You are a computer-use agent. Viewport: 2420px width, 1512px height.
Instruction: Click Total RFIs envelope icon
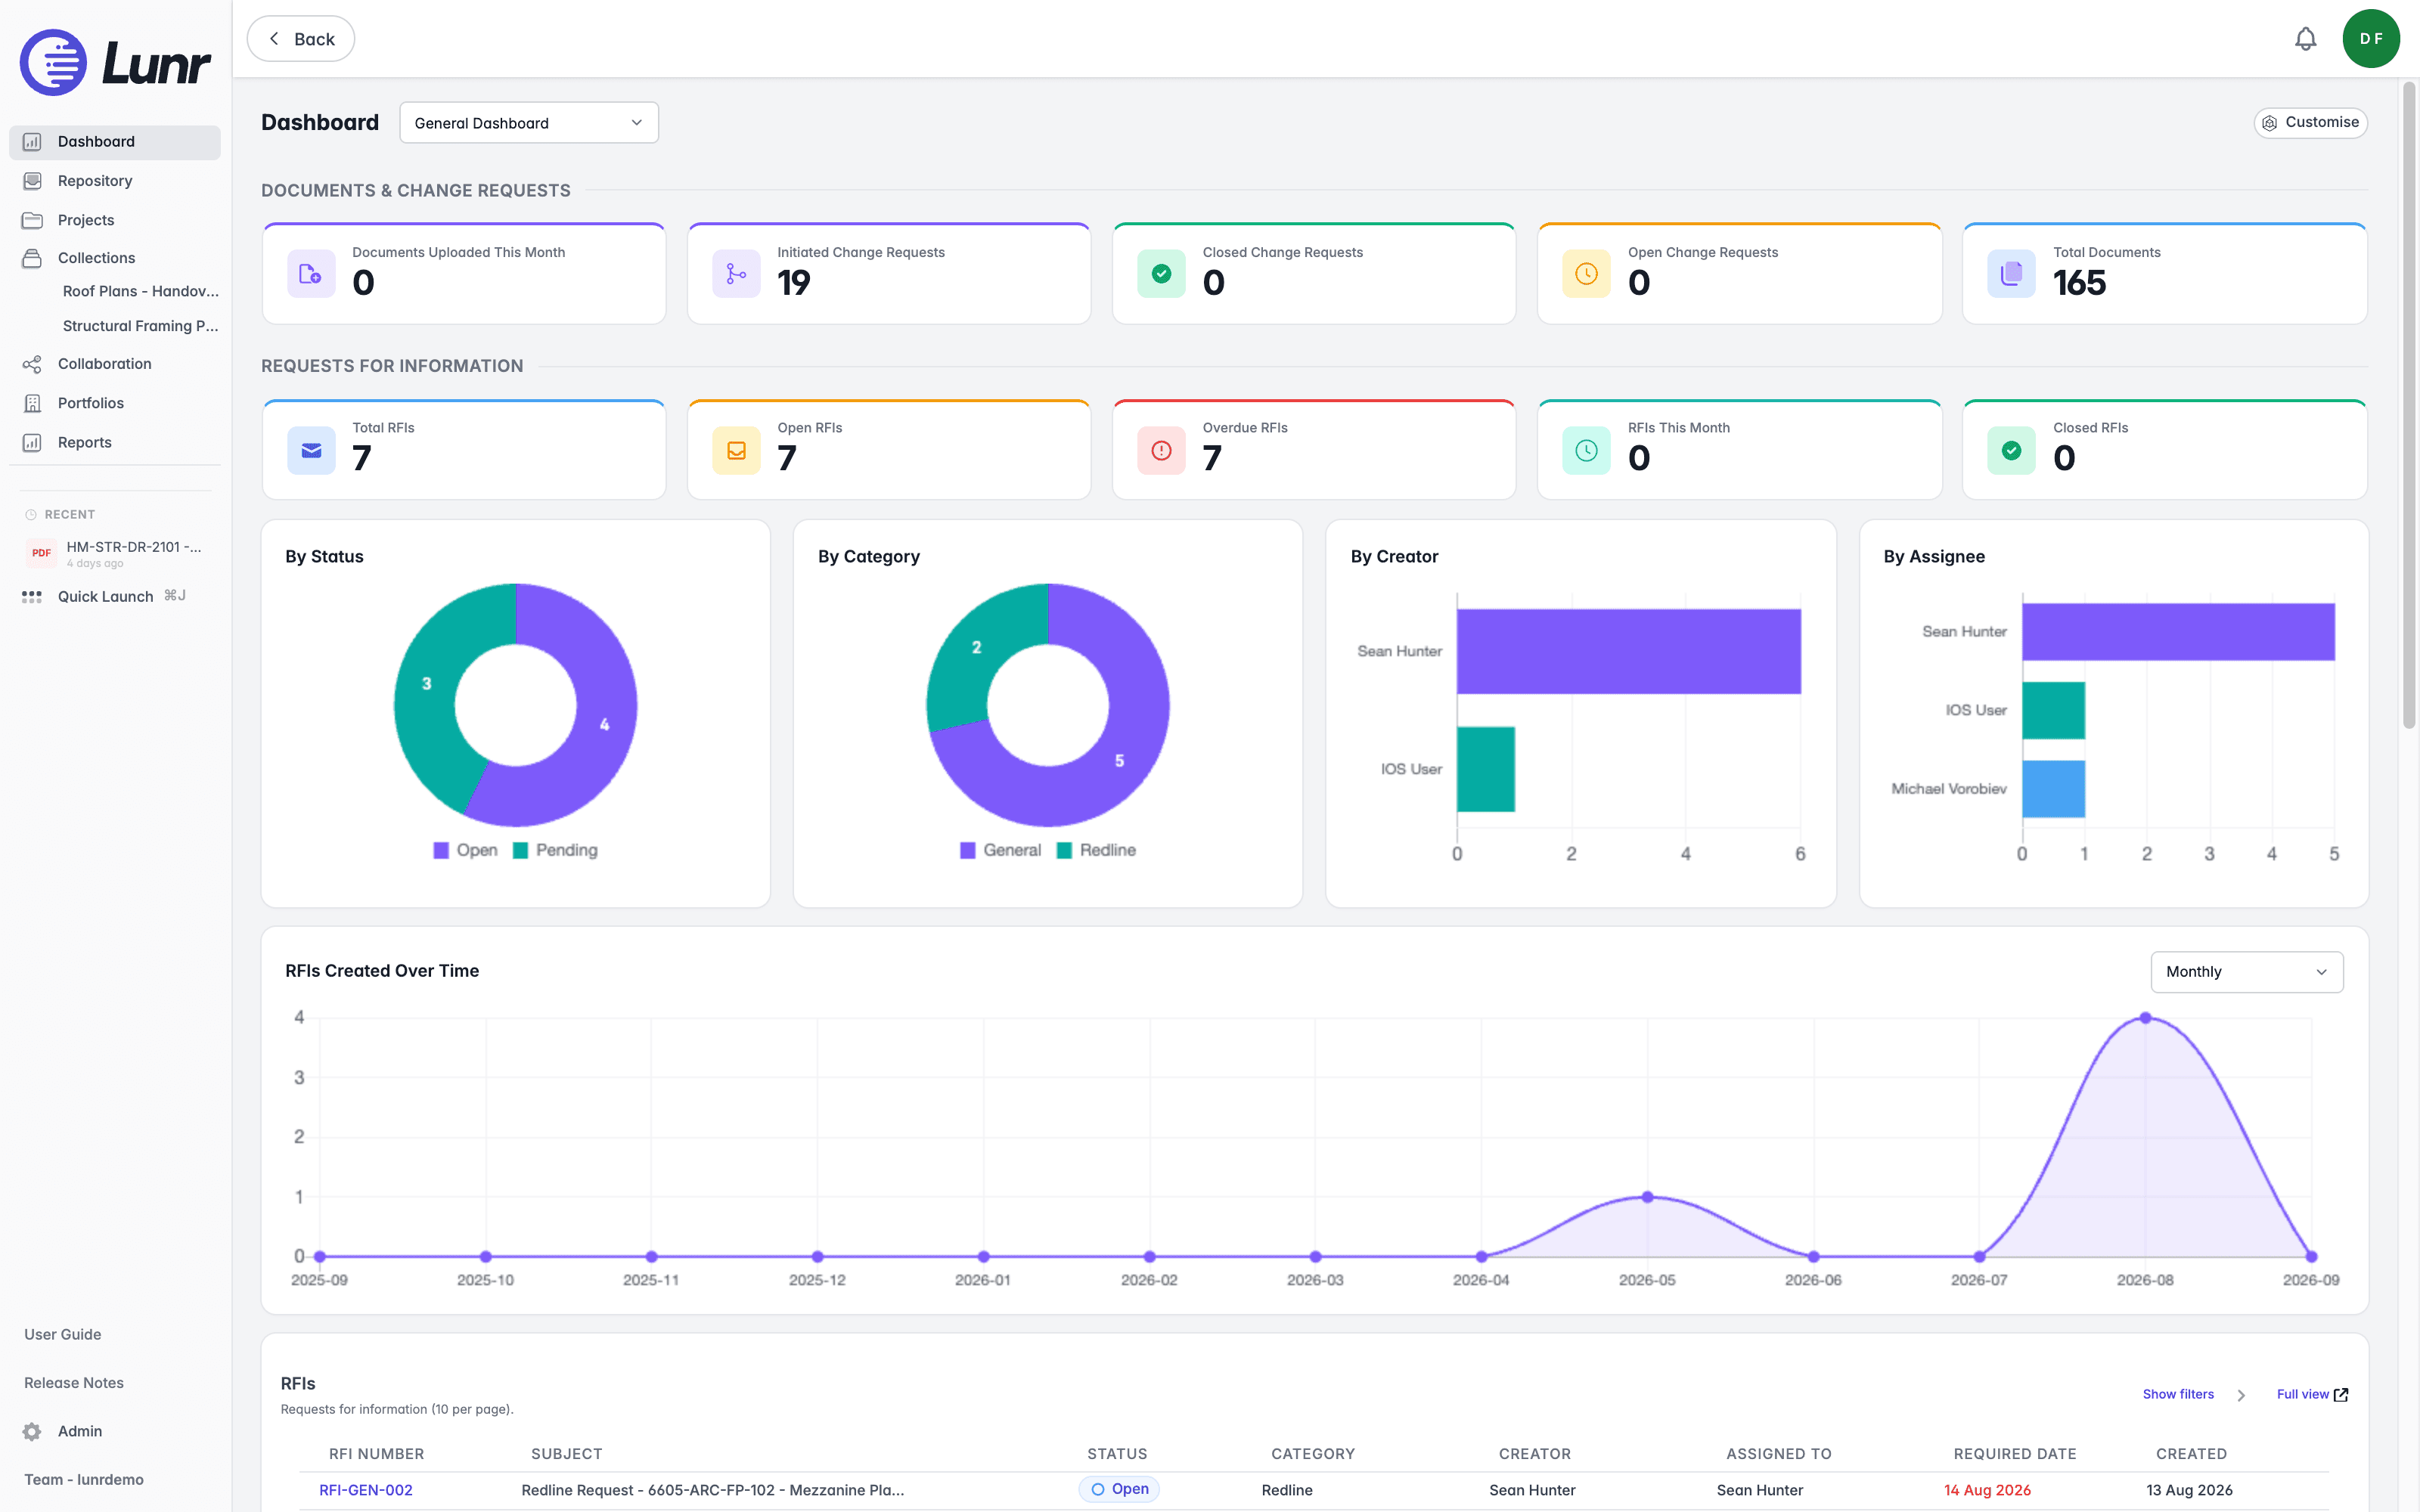311,450
